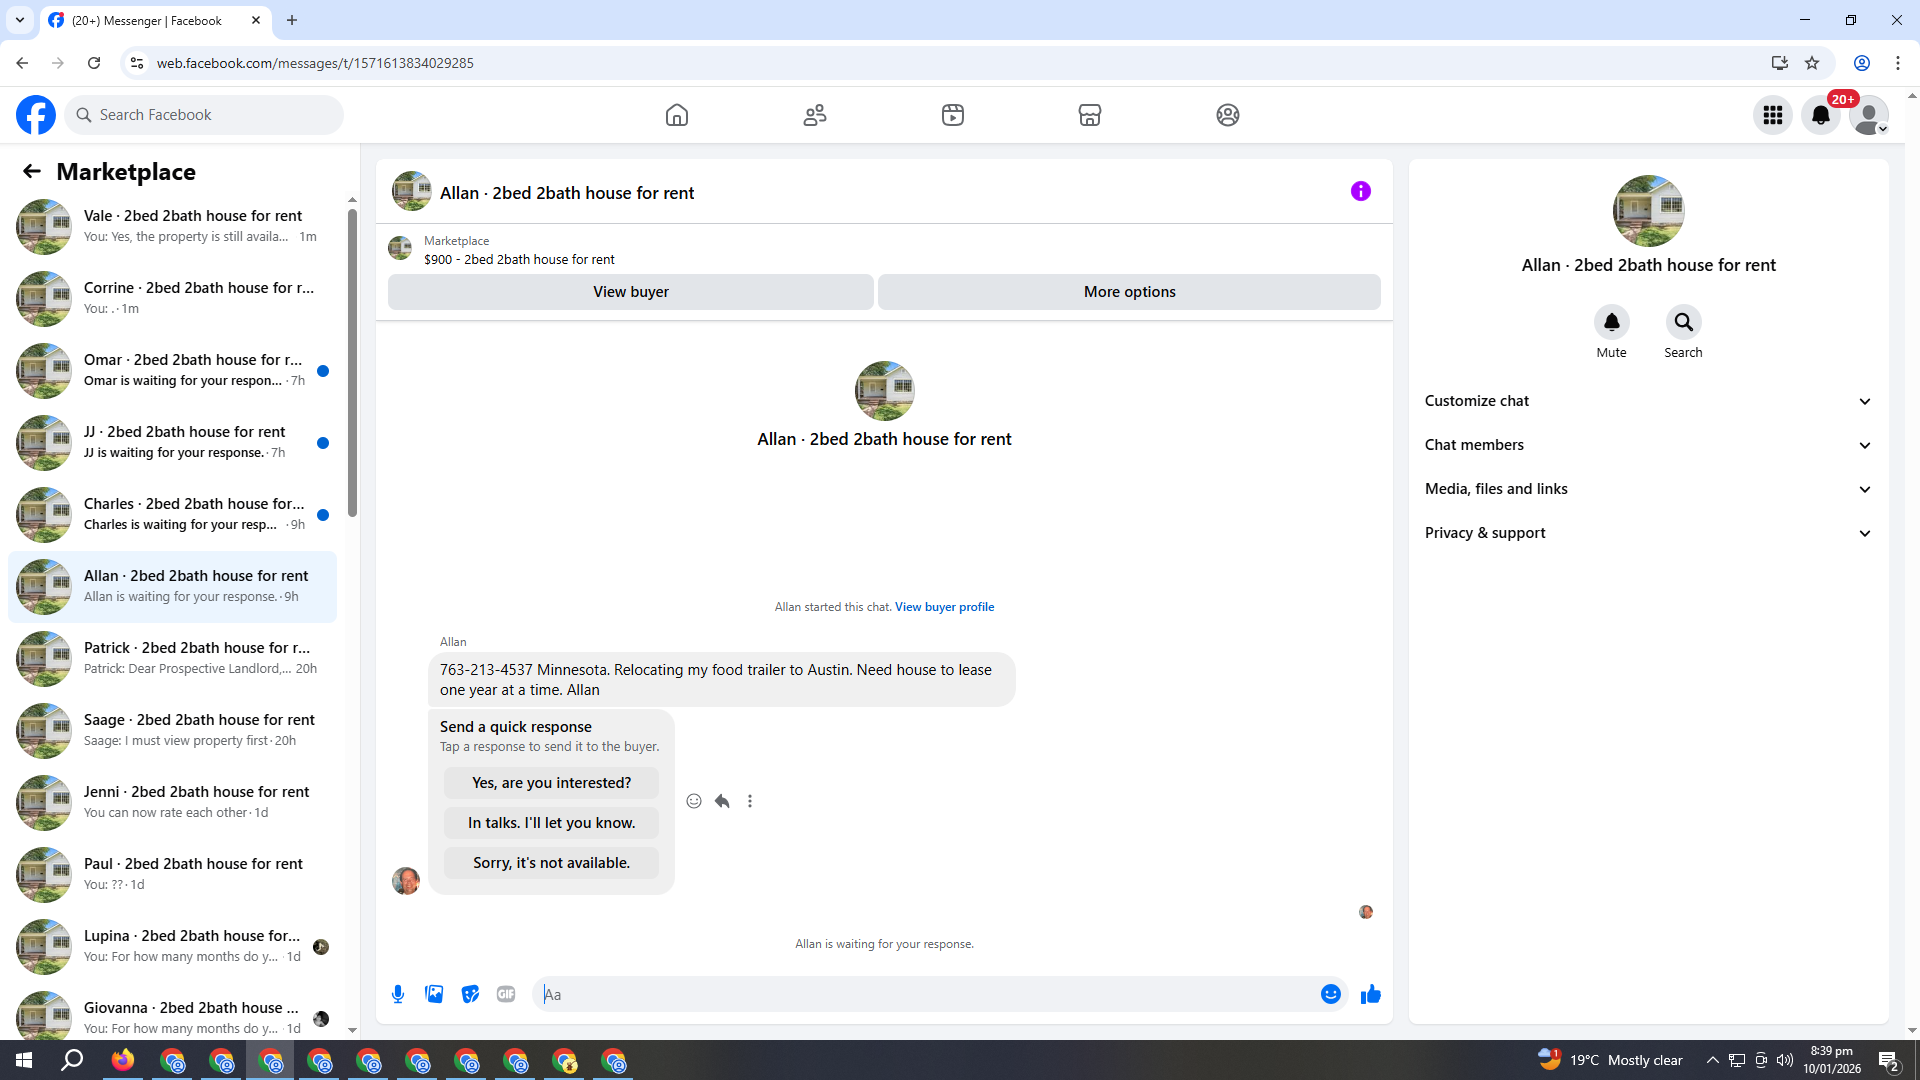Go to Facebook Home tab
This screenshot has height=1080, width=1920.
(677, 115)
